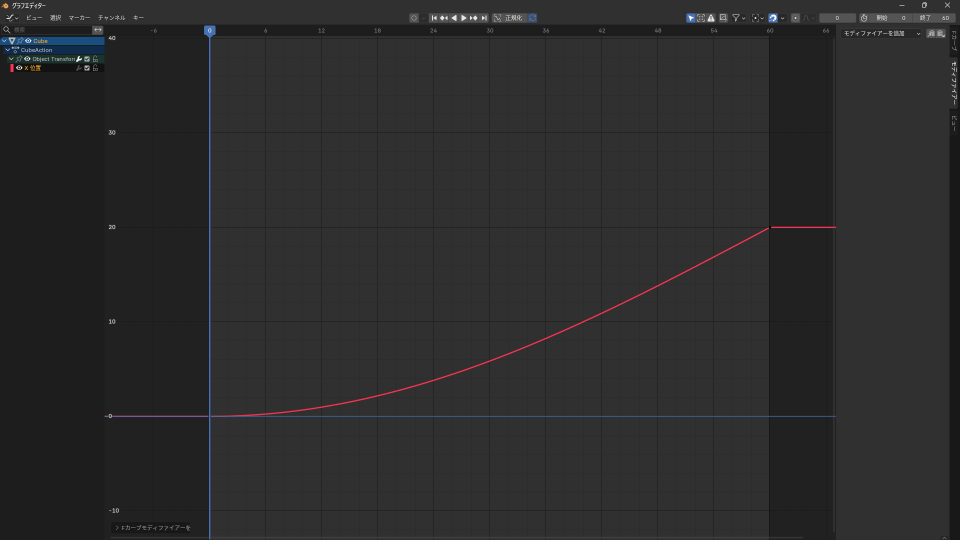This screenshot has height=540, width=960.
Task: Toggle the lock on X 位置 channel
Action: (95, 68)
